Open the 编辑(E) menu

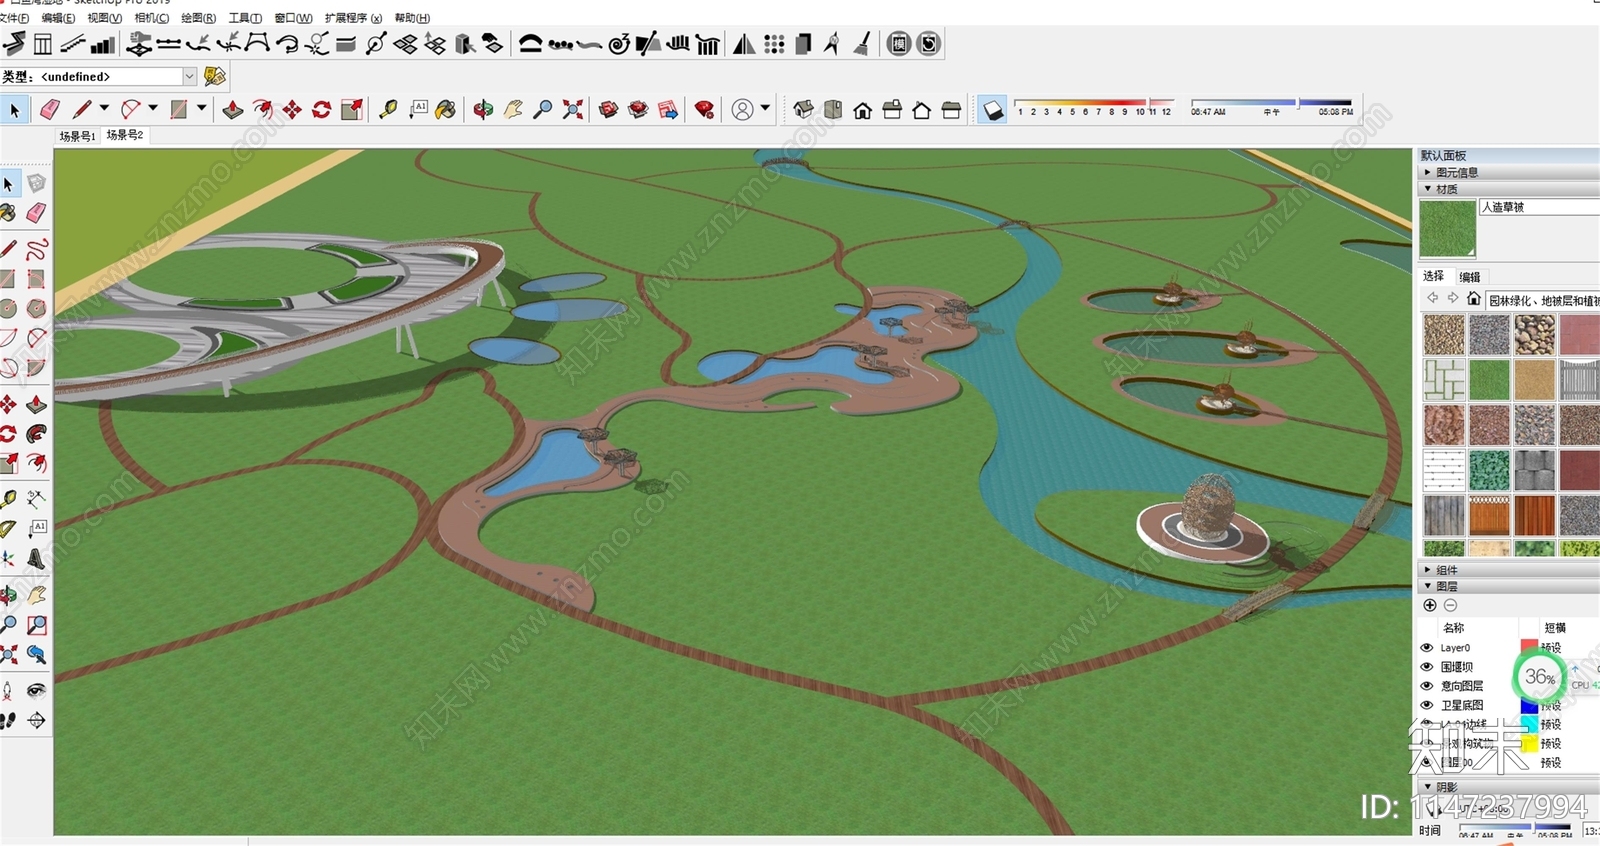(58, 18)
